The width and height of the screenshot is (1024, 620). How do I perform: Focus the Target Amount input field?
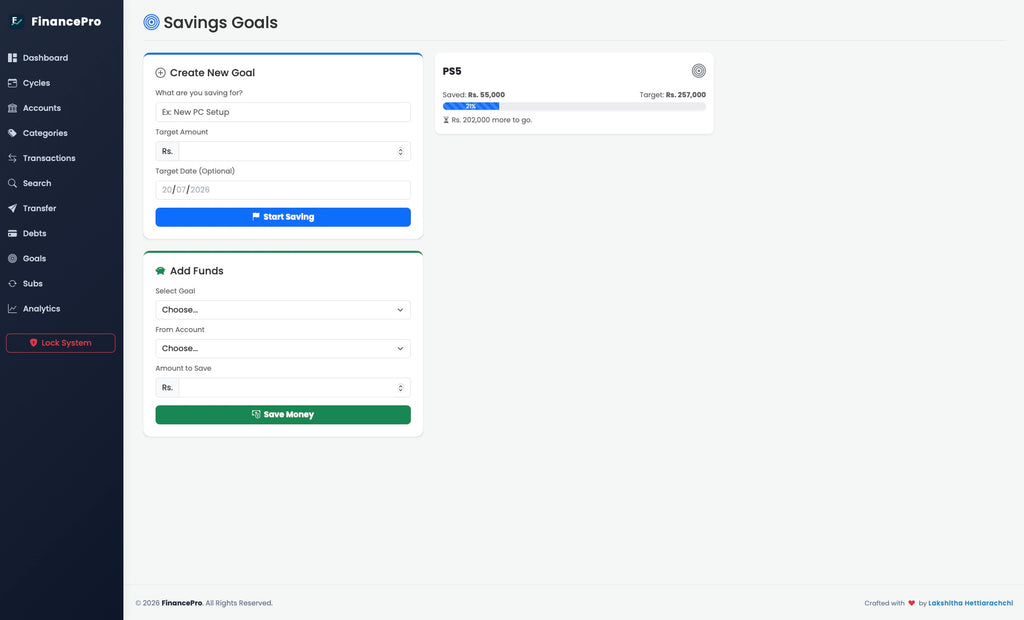294,152
